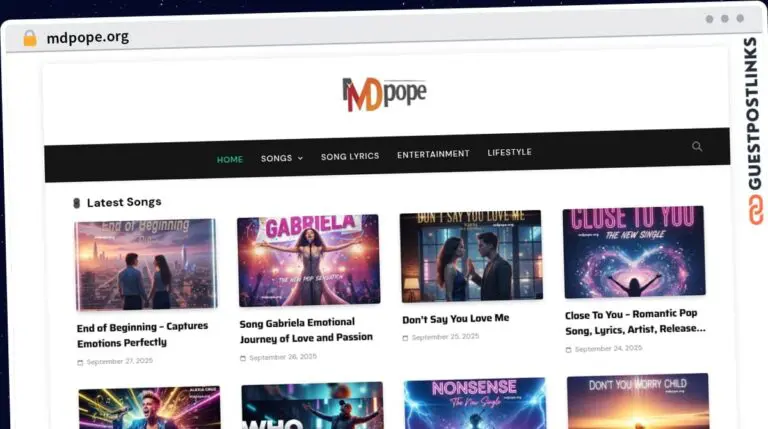Click the date September 24, 2025
Viewport: 768px width, 429px height.
tap(608, 349)
